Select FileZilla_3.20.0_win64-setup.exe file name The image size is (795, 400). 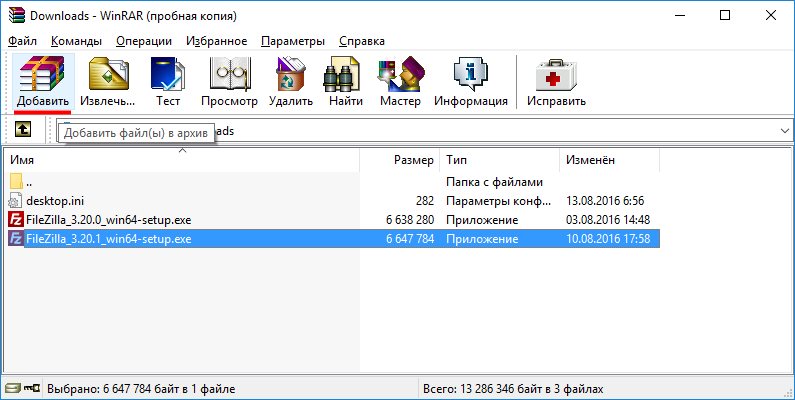[x=109, y=220]
